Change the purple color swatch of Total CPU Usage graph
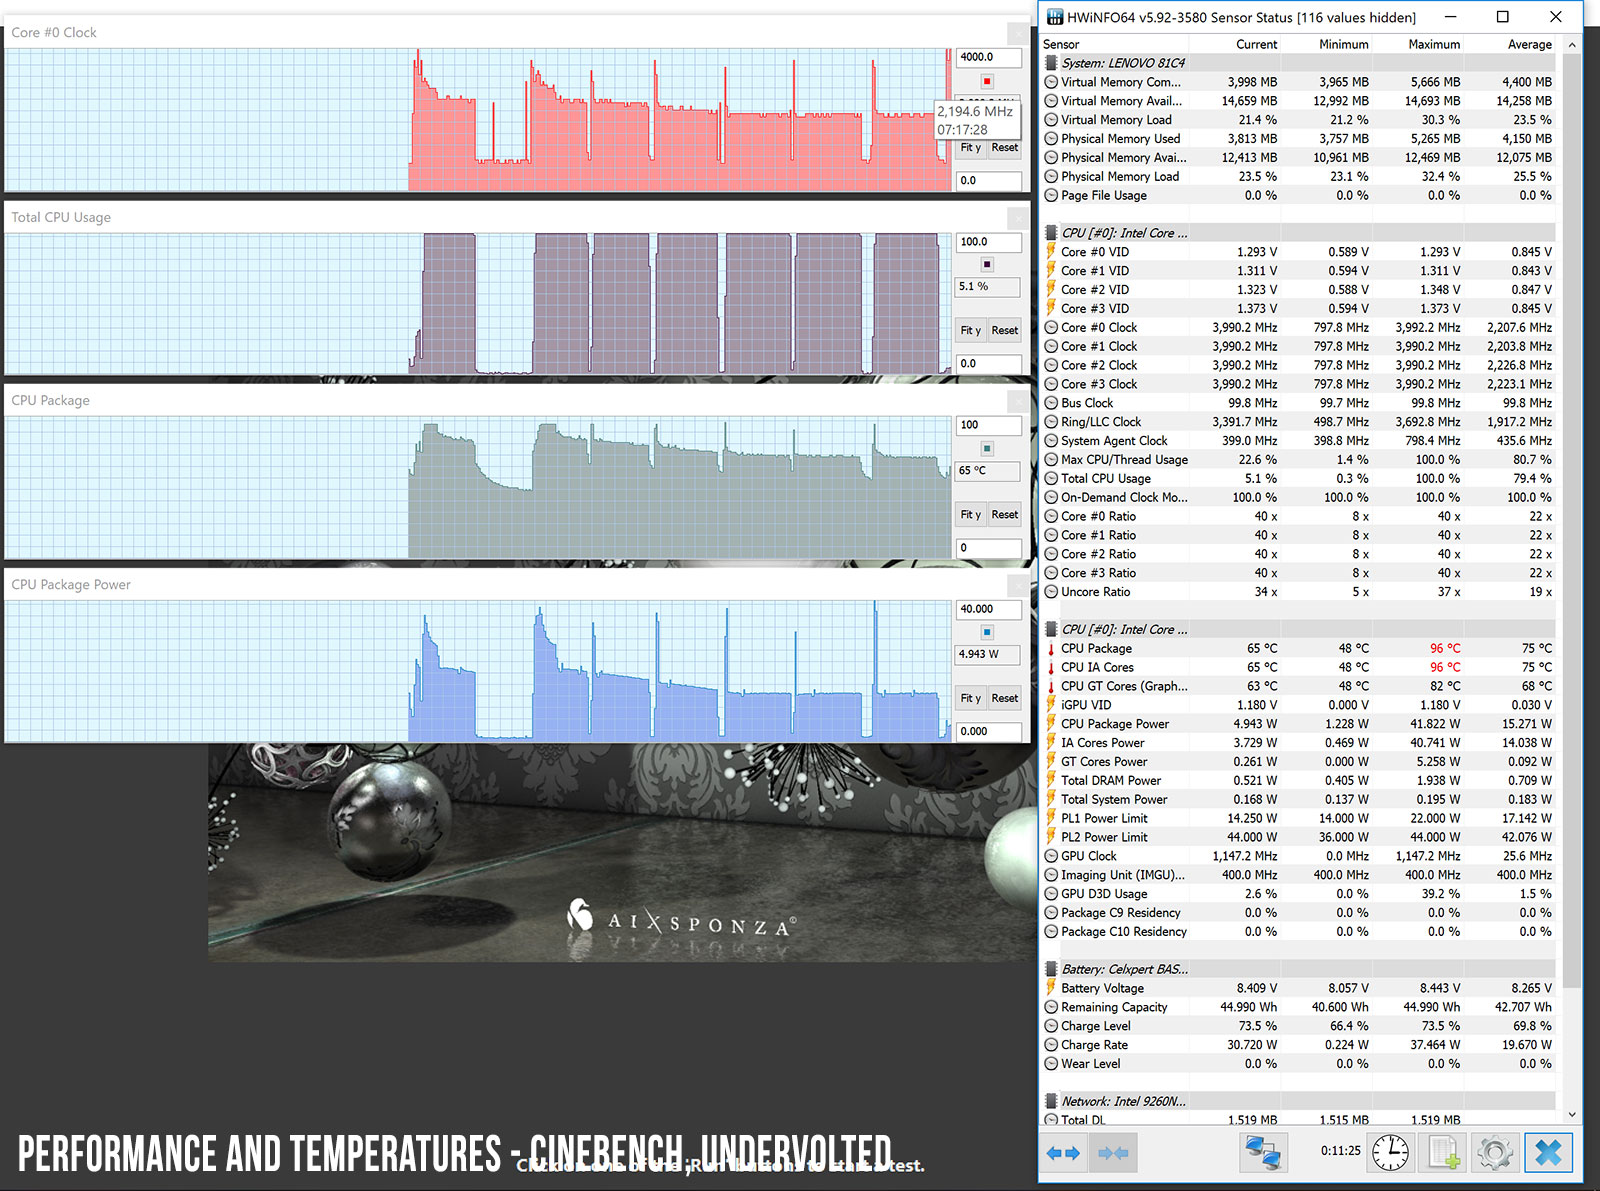The height and width of the screenshot is (1191, 1600). [987, 265]
